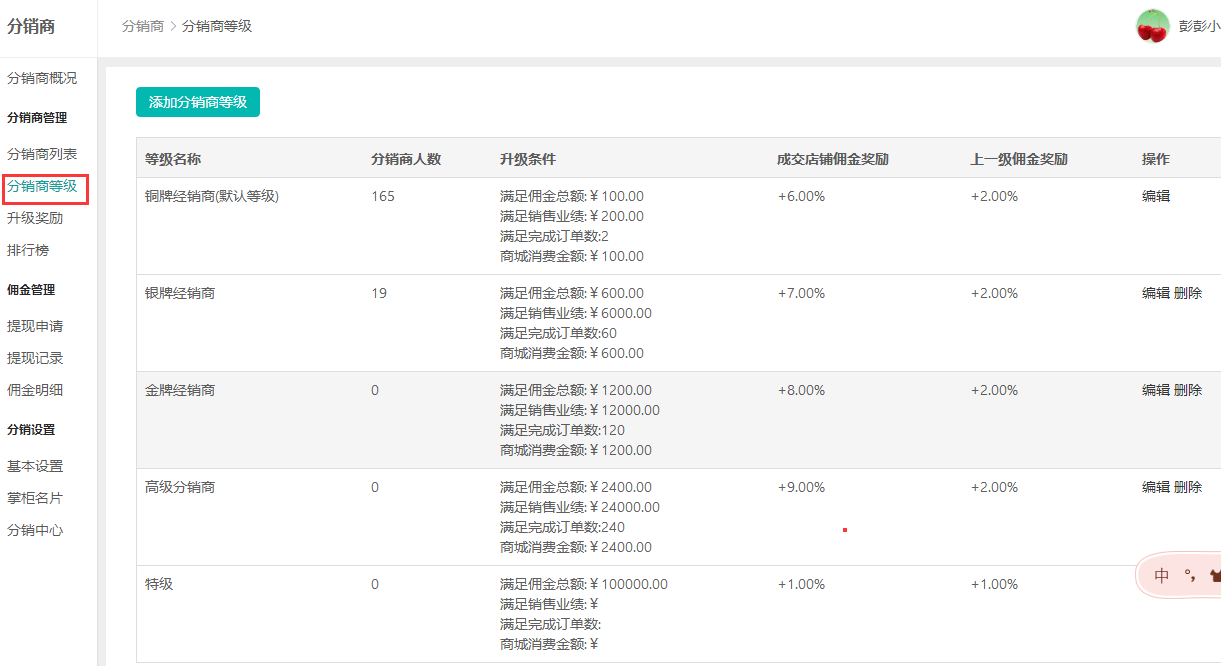Click the cherry avatar profile picture
This screenshot has width=1221, height=666.
(x=1152, y=26)
